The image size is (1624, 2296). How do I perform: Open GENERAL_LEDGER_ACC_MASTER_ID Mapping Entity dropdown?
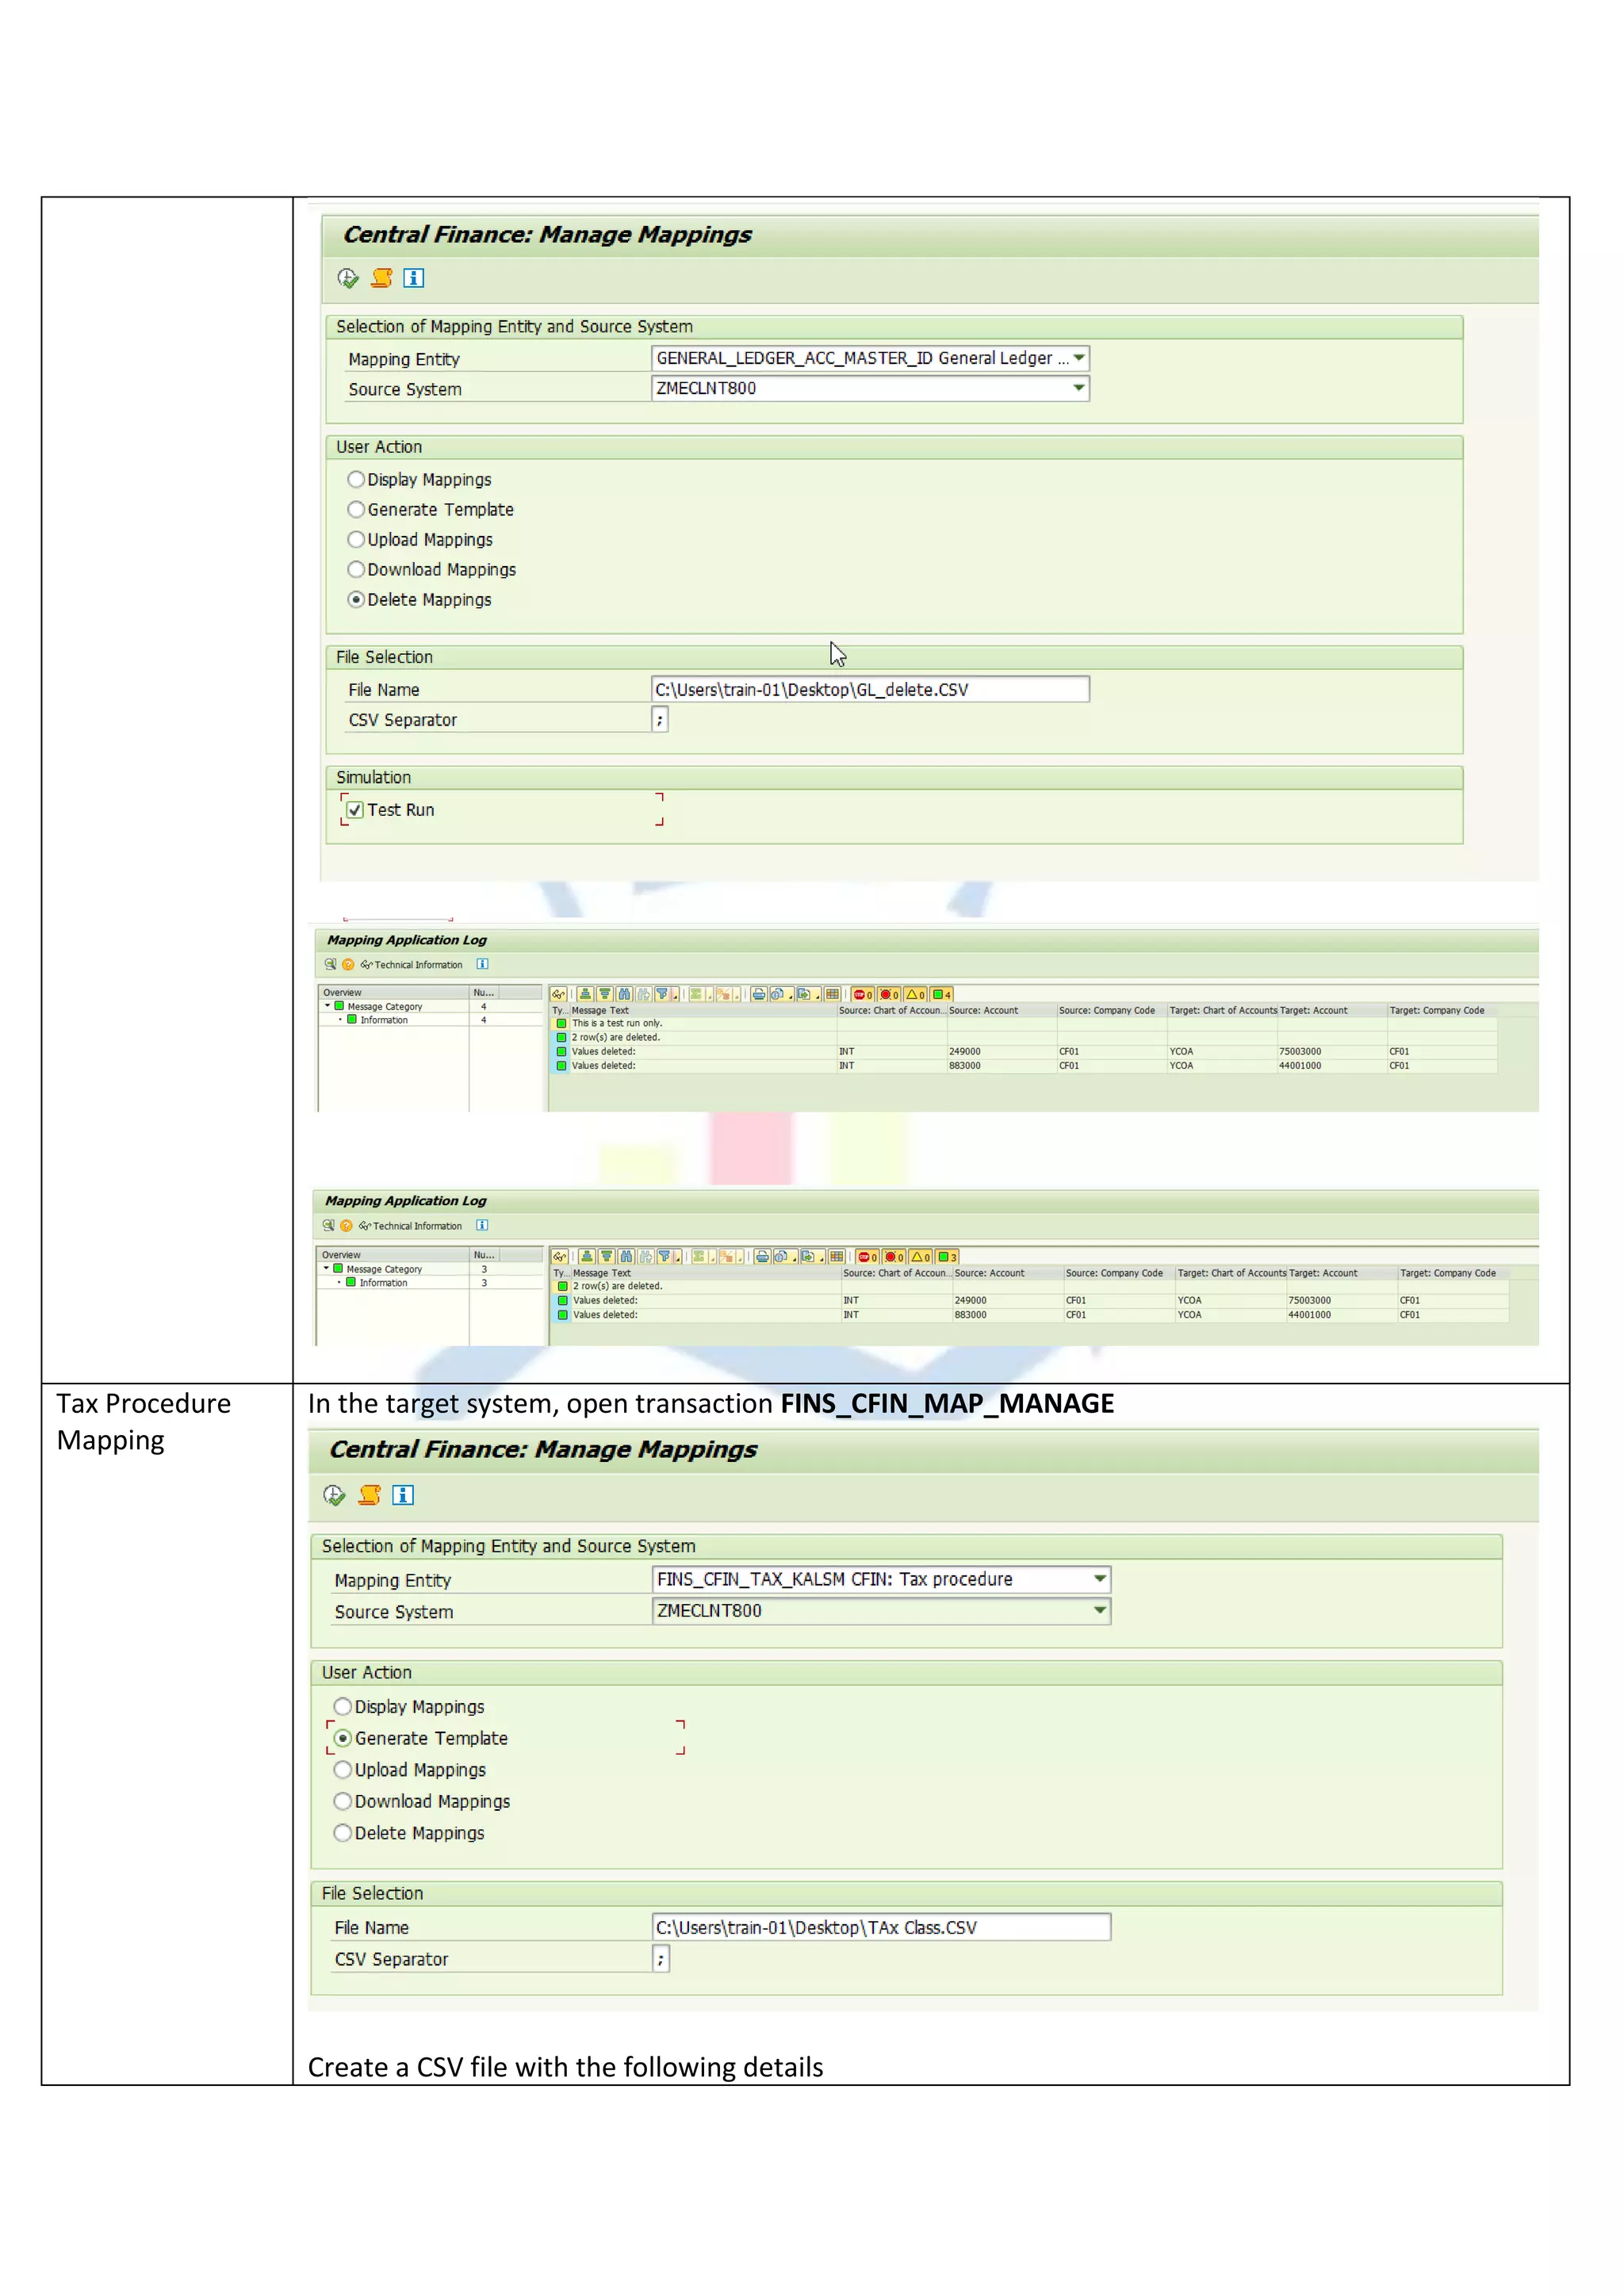coord(1079,358)
